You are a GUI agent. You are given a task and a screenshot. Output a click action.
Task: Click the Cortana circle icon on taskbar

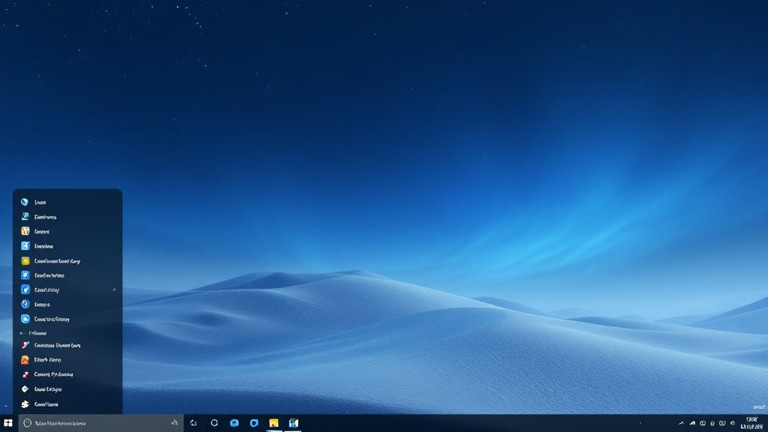(214, 423)
